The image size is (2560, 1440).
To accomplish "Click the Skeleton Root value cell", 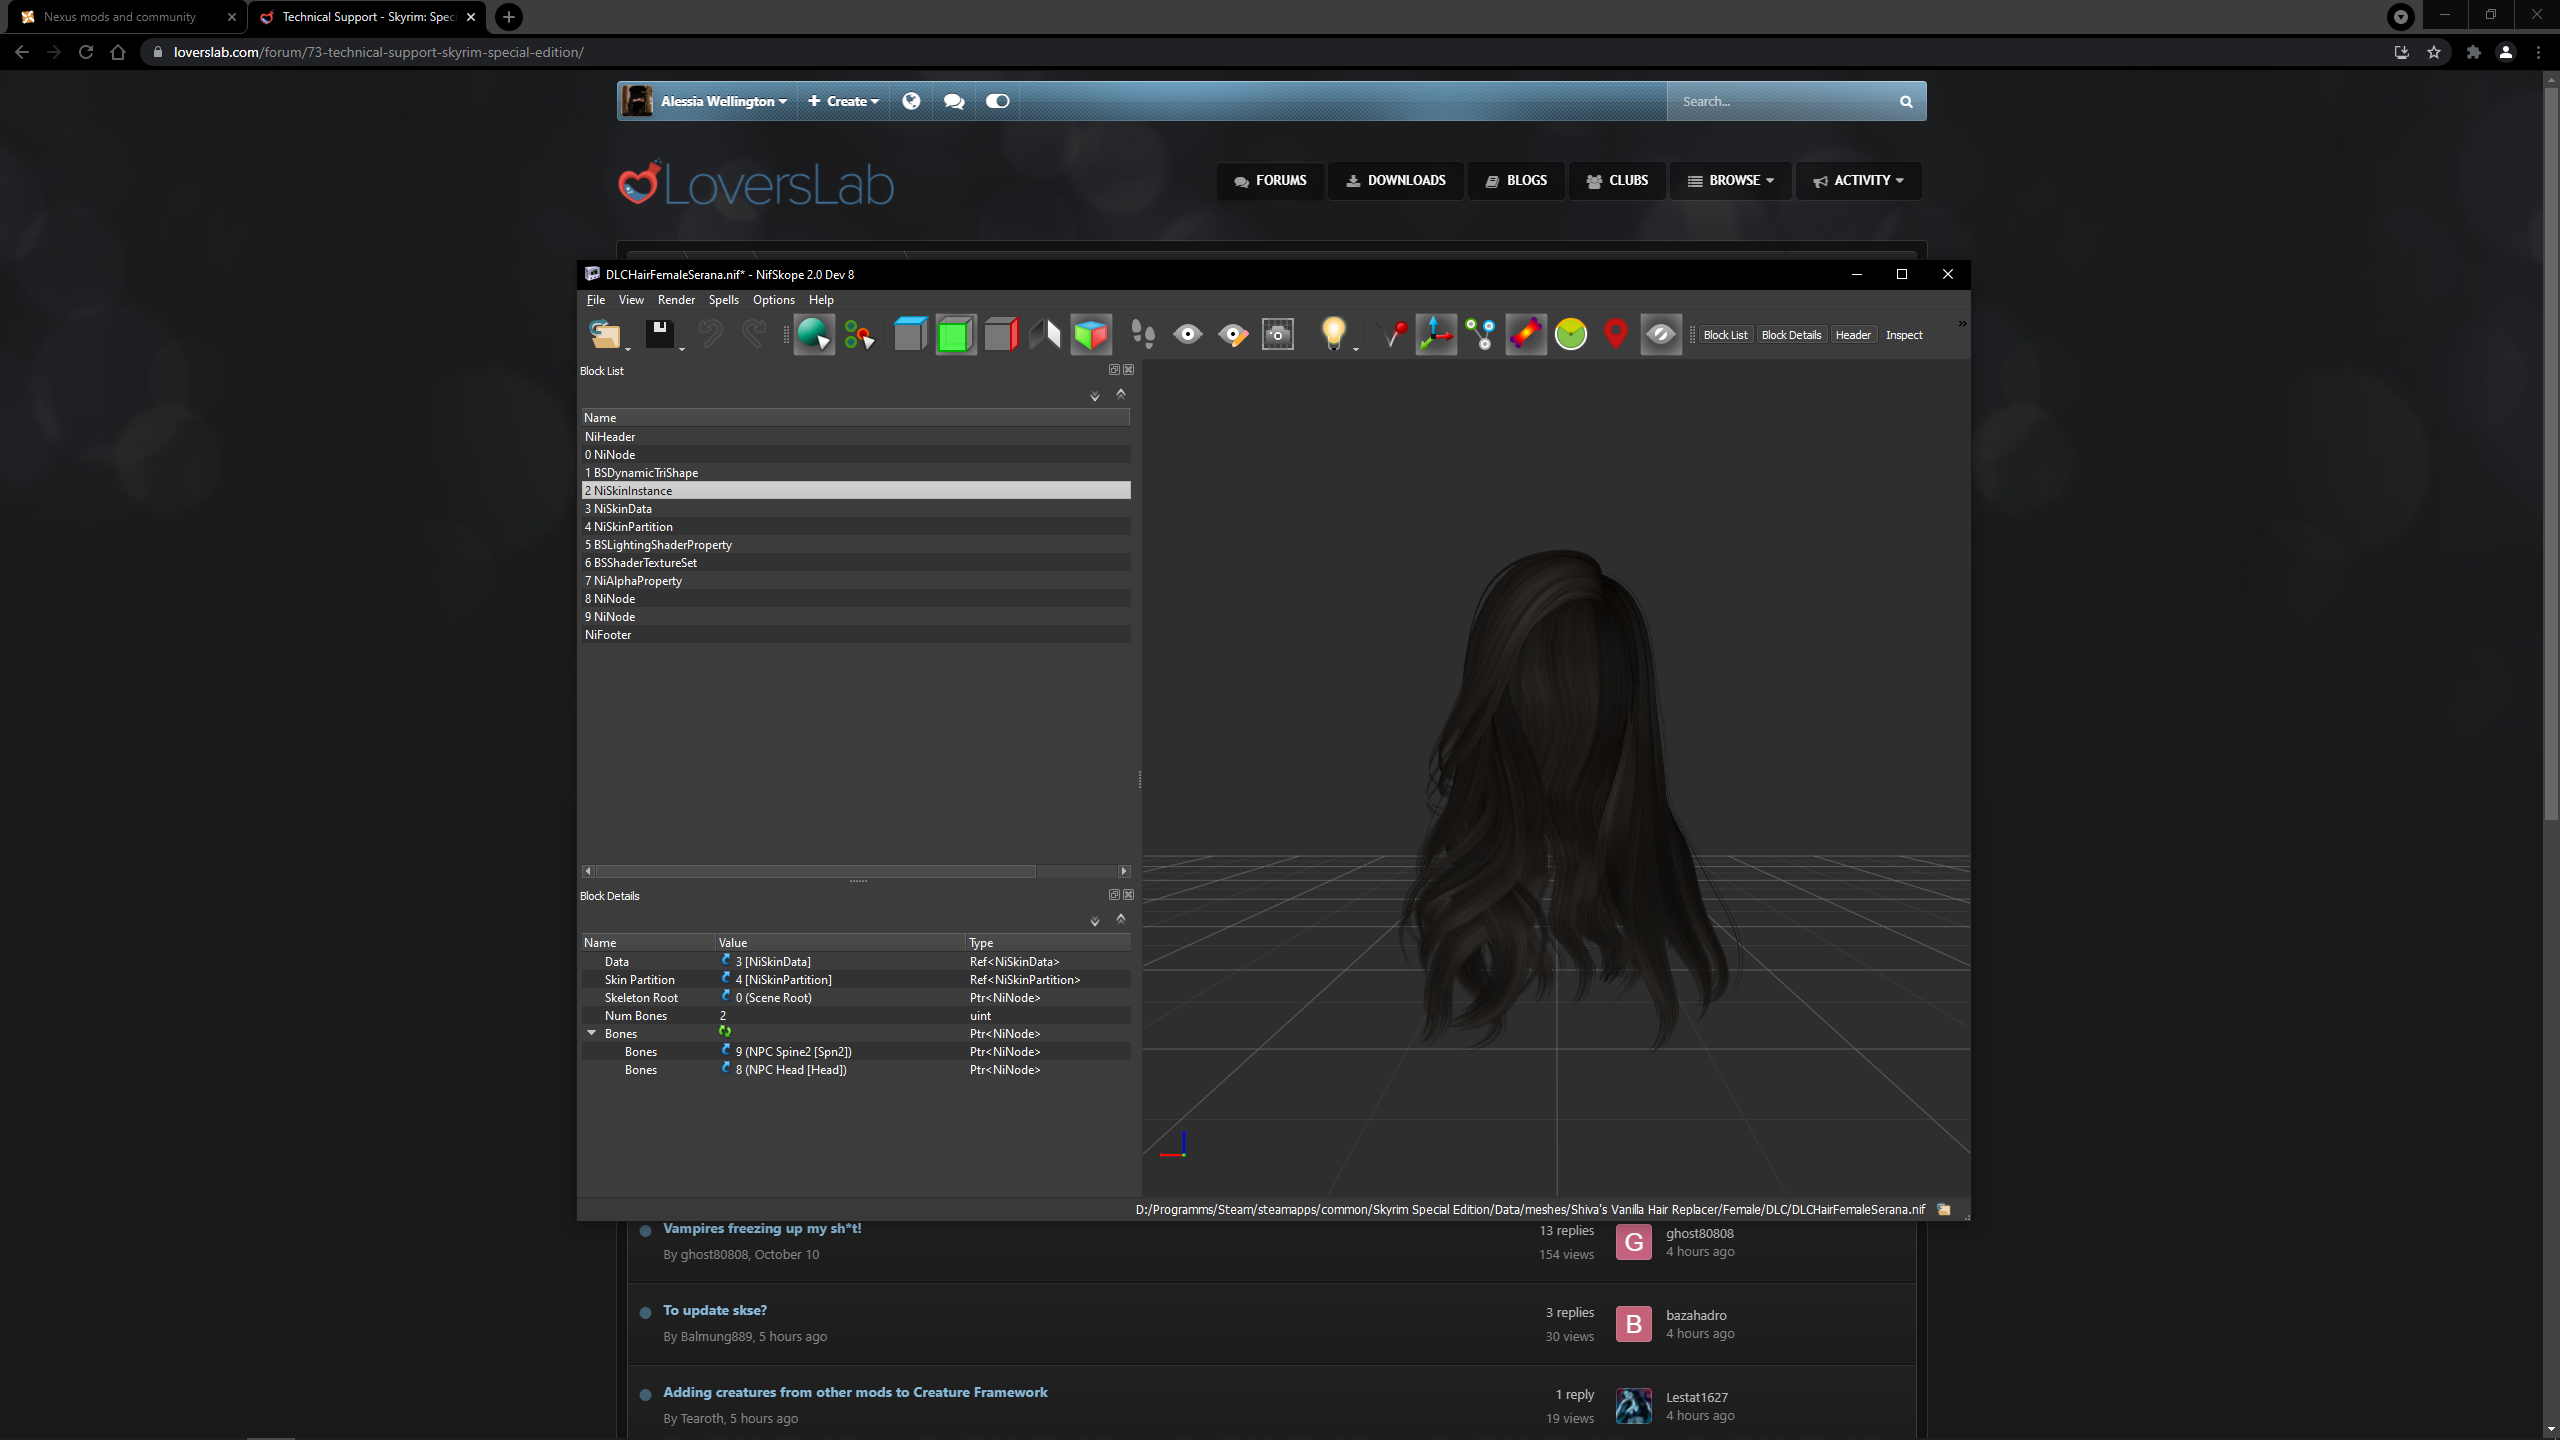I will click(x=840, y=997).
